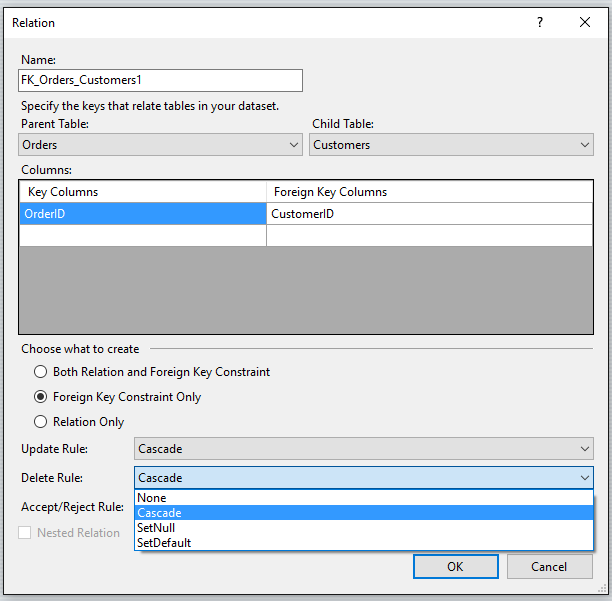Click the Foreign Key Columns header

coord(429,192)
